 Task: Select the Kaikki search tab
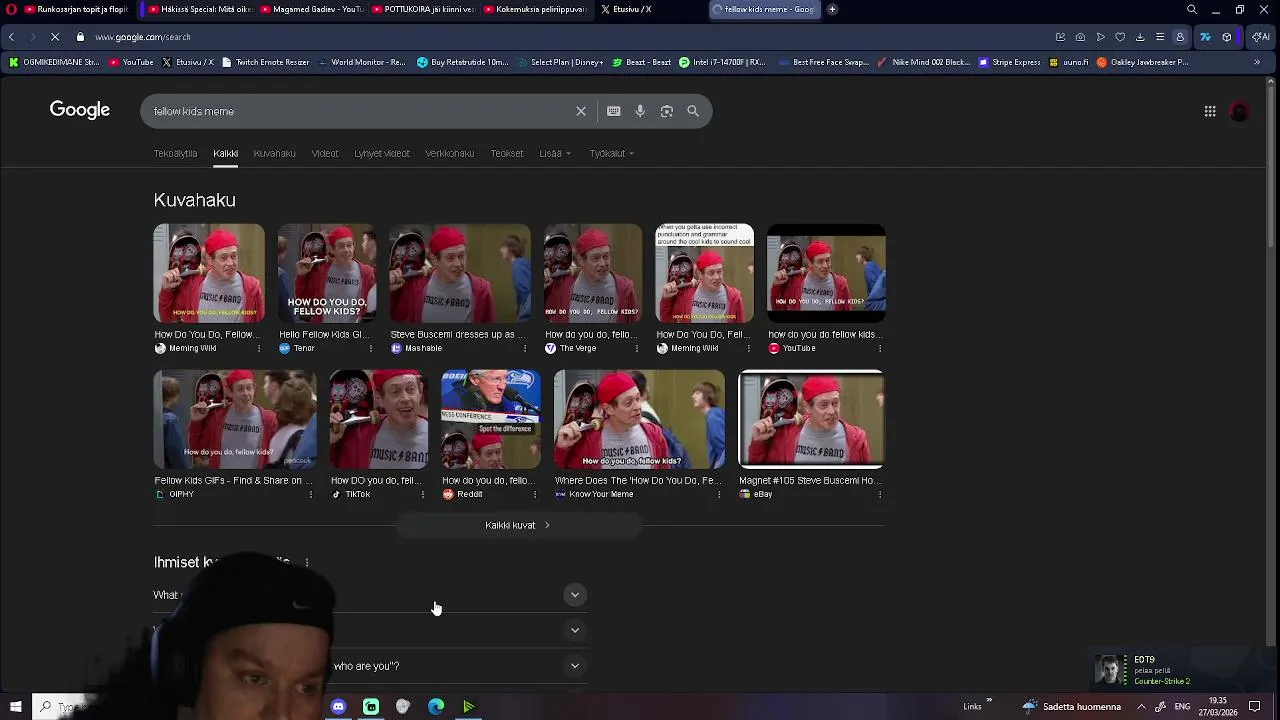[x=225, y=153]
